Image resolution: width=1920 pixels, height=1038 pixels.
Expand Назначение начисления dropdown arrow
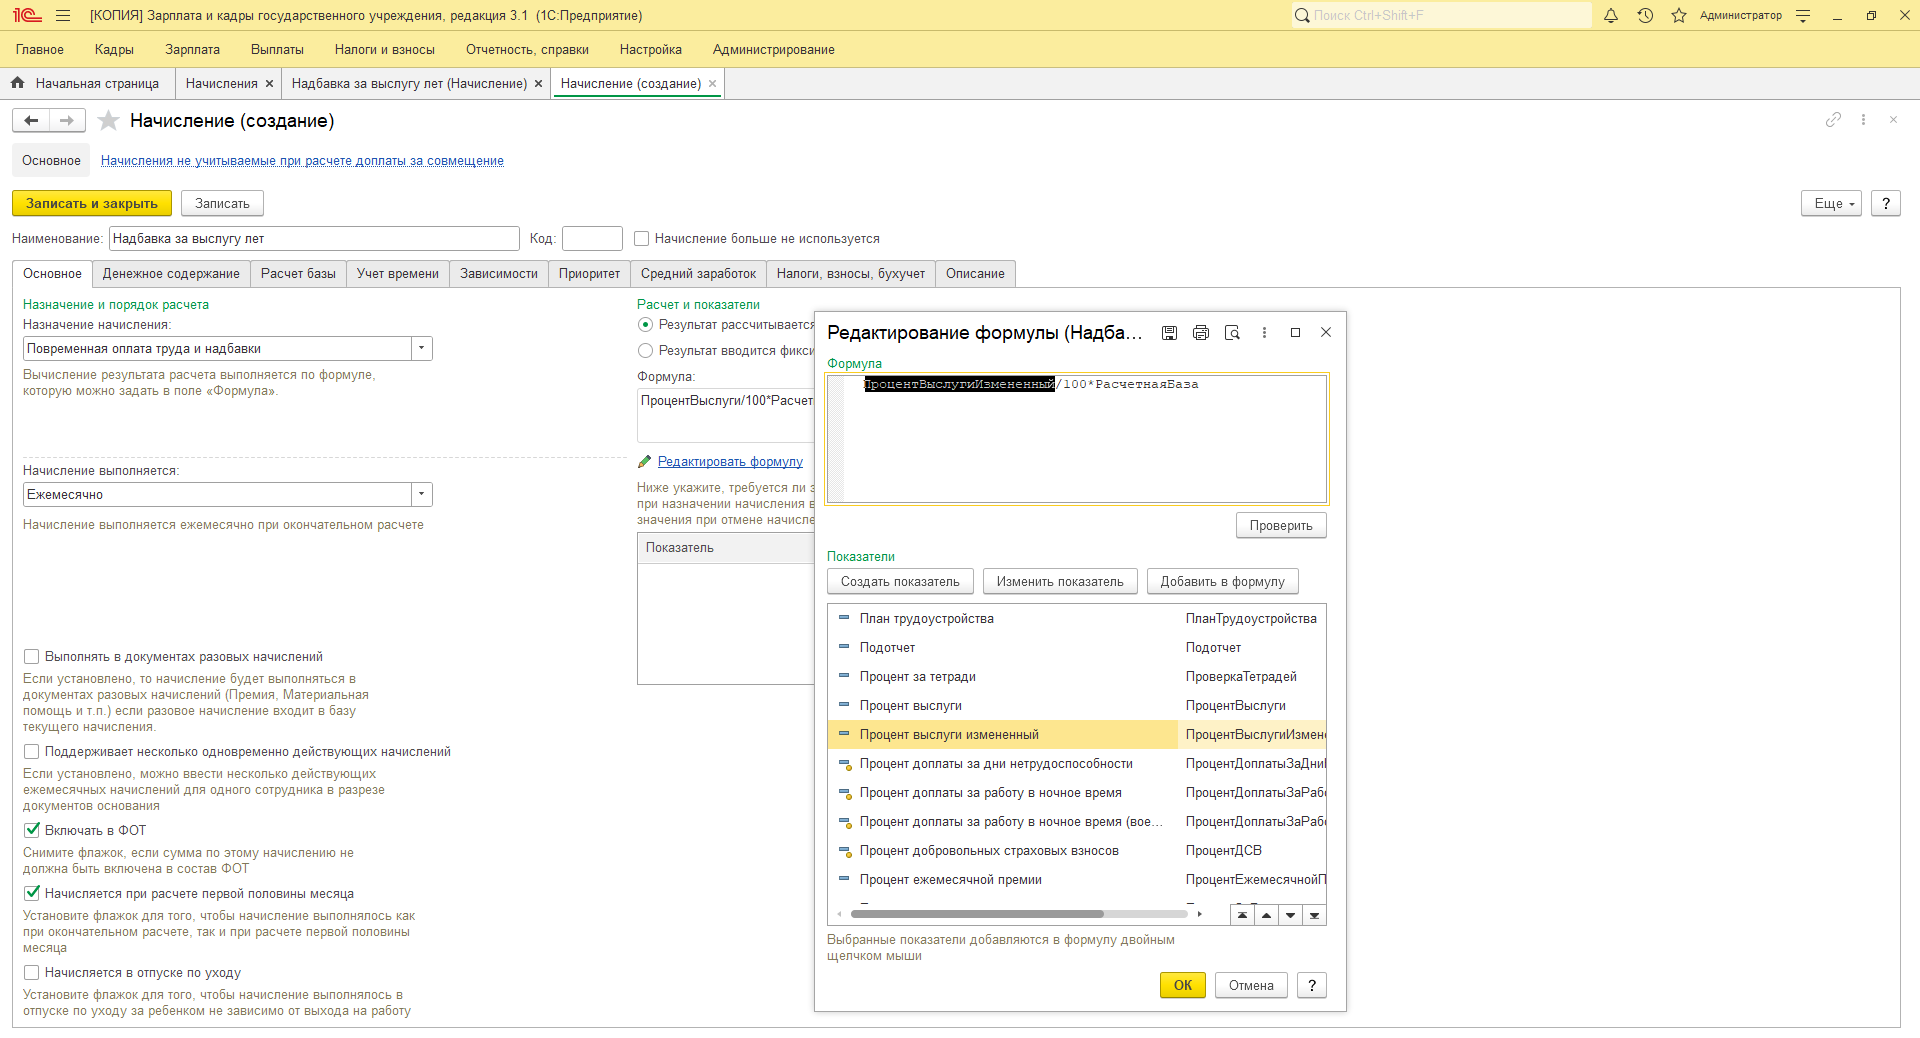point(422,349)
